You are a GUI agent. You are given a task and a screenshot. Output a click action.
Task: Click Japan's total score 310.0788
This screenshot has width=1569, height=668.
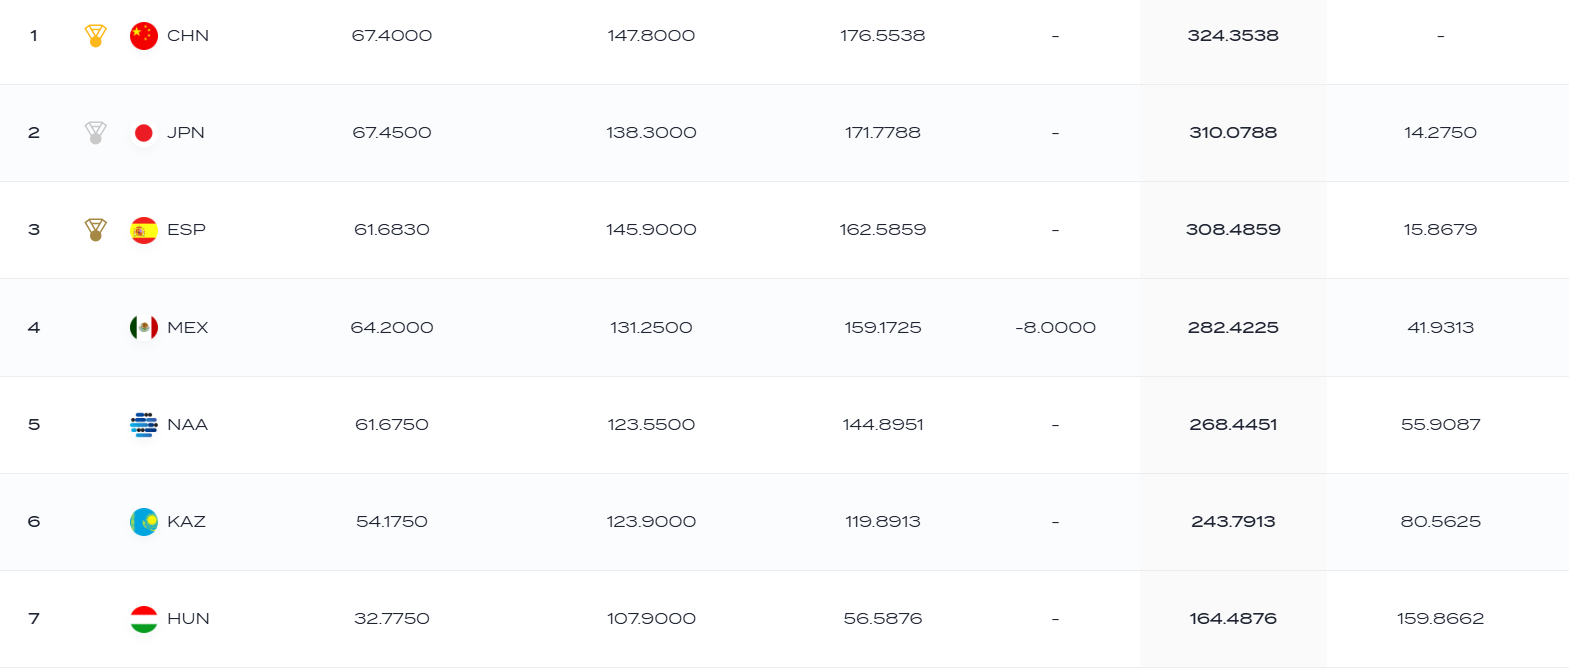pos(1233,133)
